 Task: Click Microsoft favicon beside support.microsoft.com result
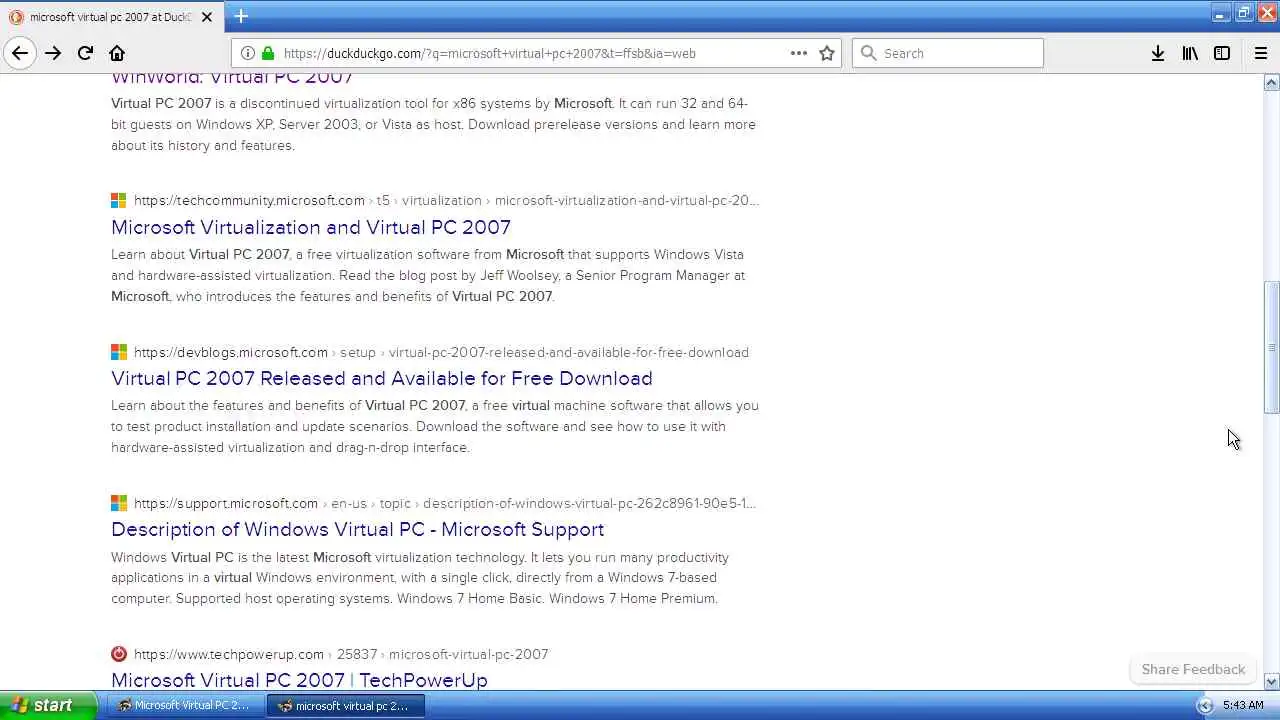(x=119, y=503)
